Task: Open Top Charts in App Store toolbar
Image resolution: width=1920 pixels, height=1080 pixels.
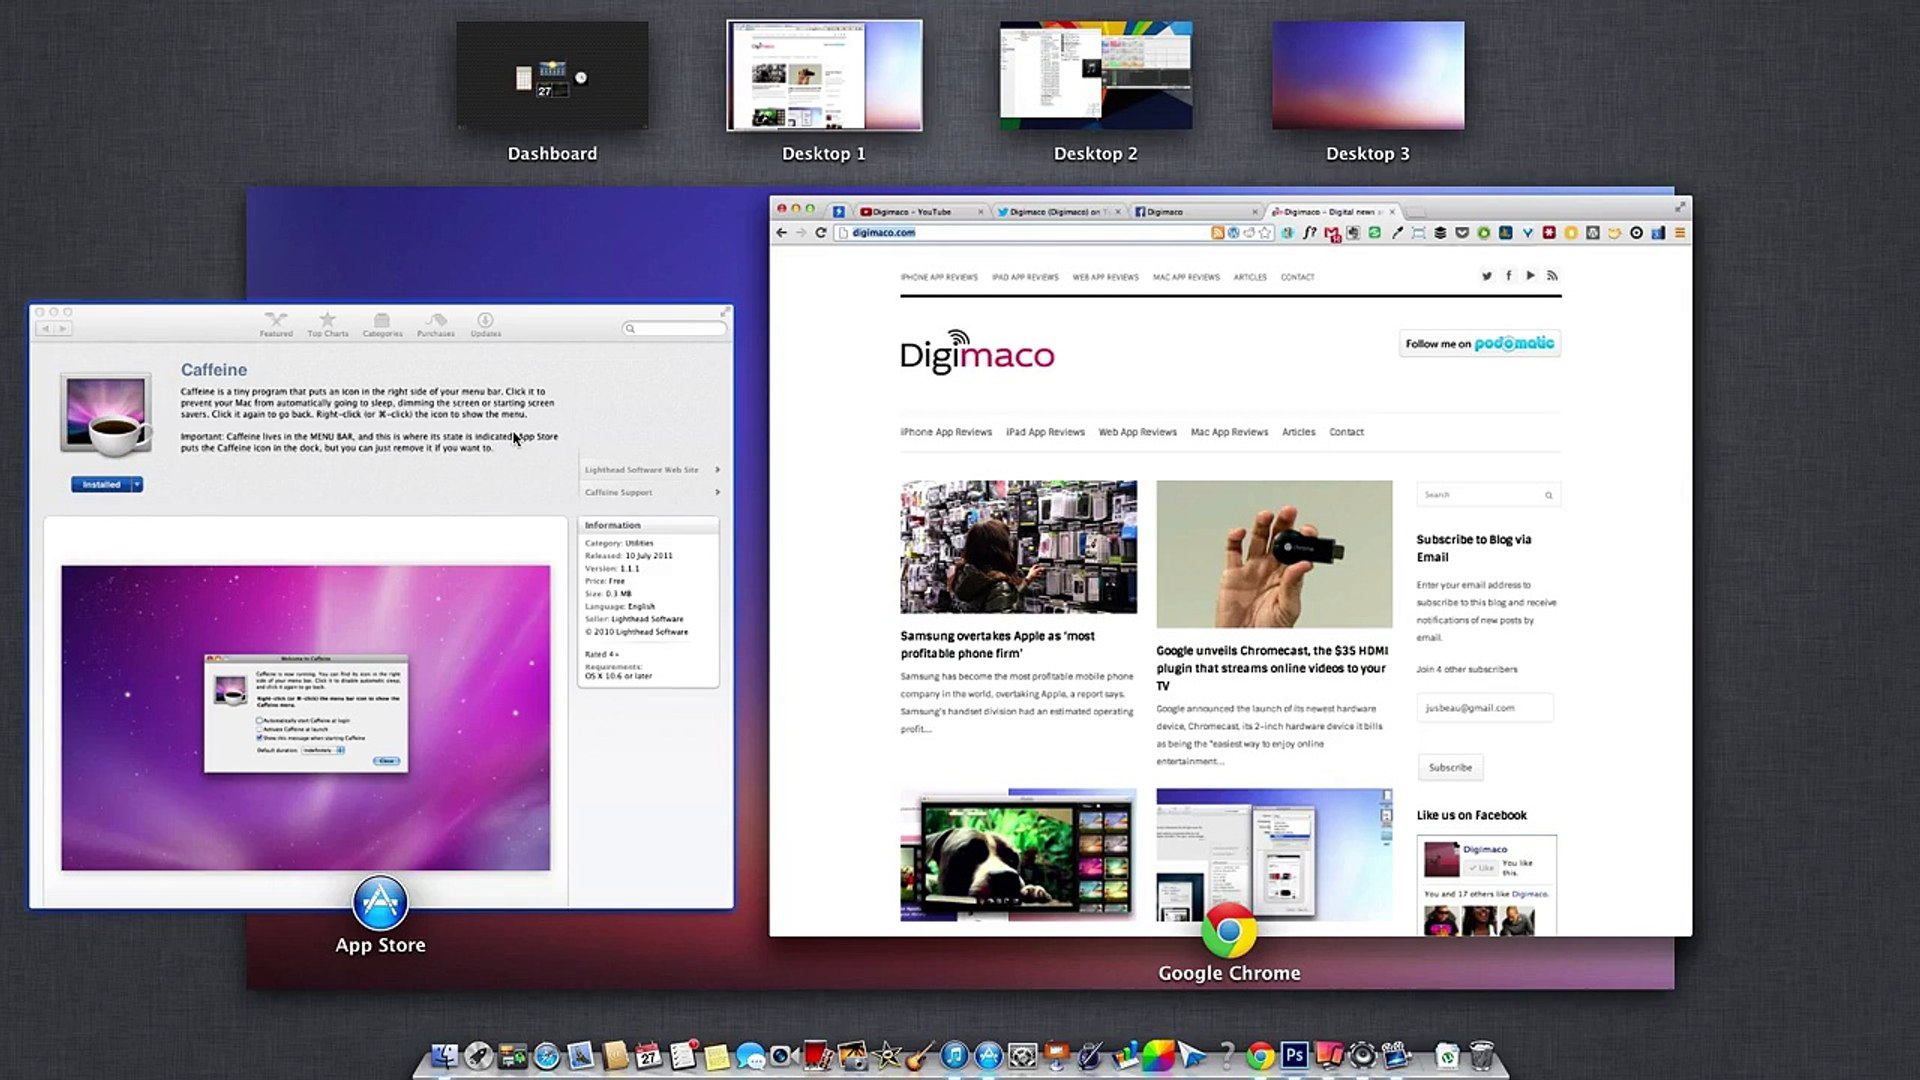Action: pyautogui.click(x=328, y=325)
